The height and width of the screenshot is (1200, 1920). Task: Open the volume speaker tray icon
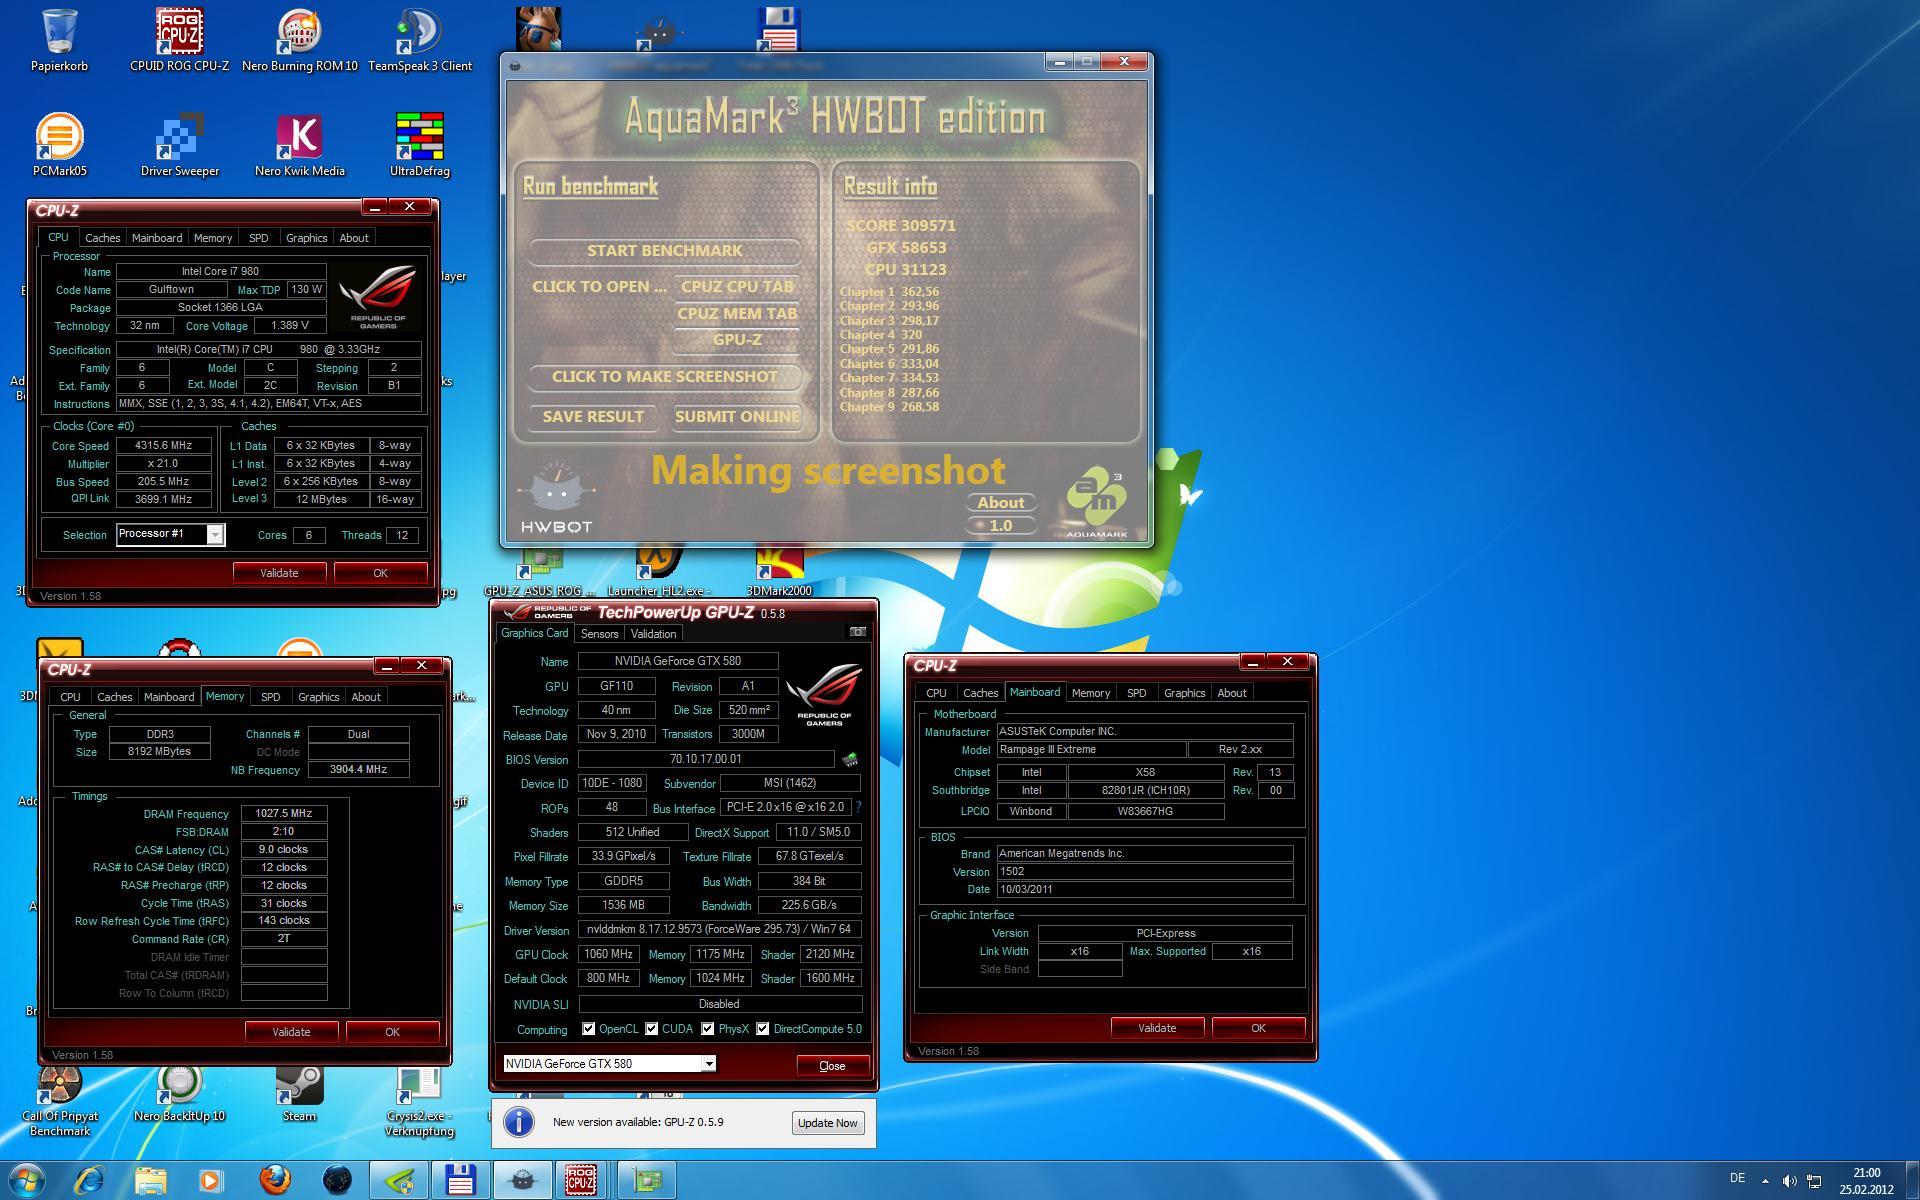click(1789, 1181)
